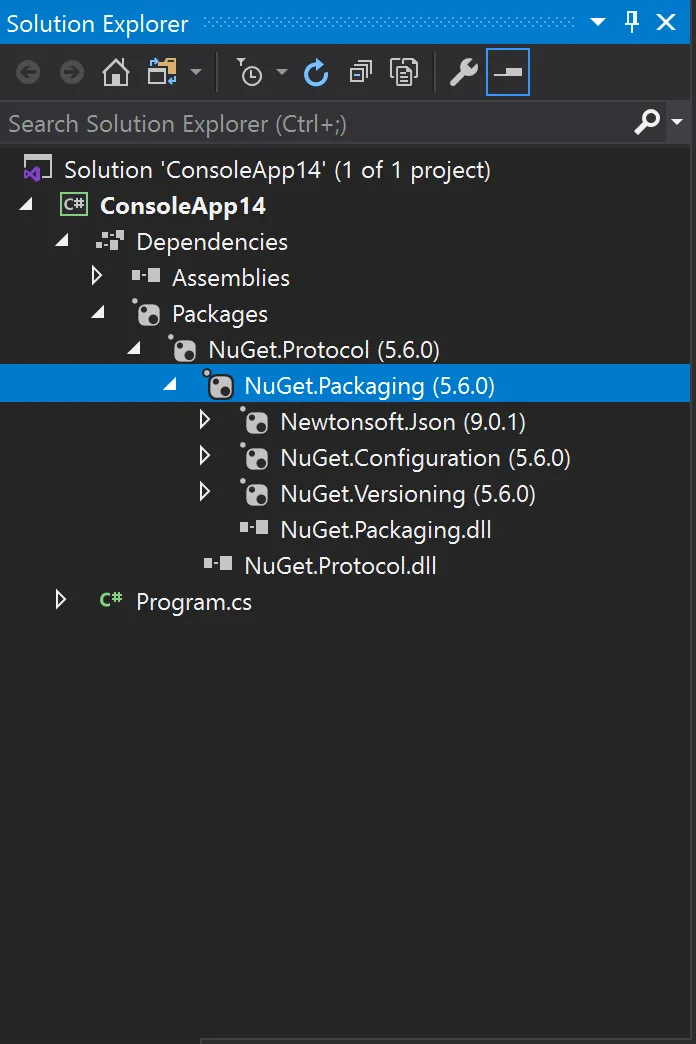Click the NuGet.Versioning package icon
The width and height of the screenshot is (696, 1044).
pos(256,494)
